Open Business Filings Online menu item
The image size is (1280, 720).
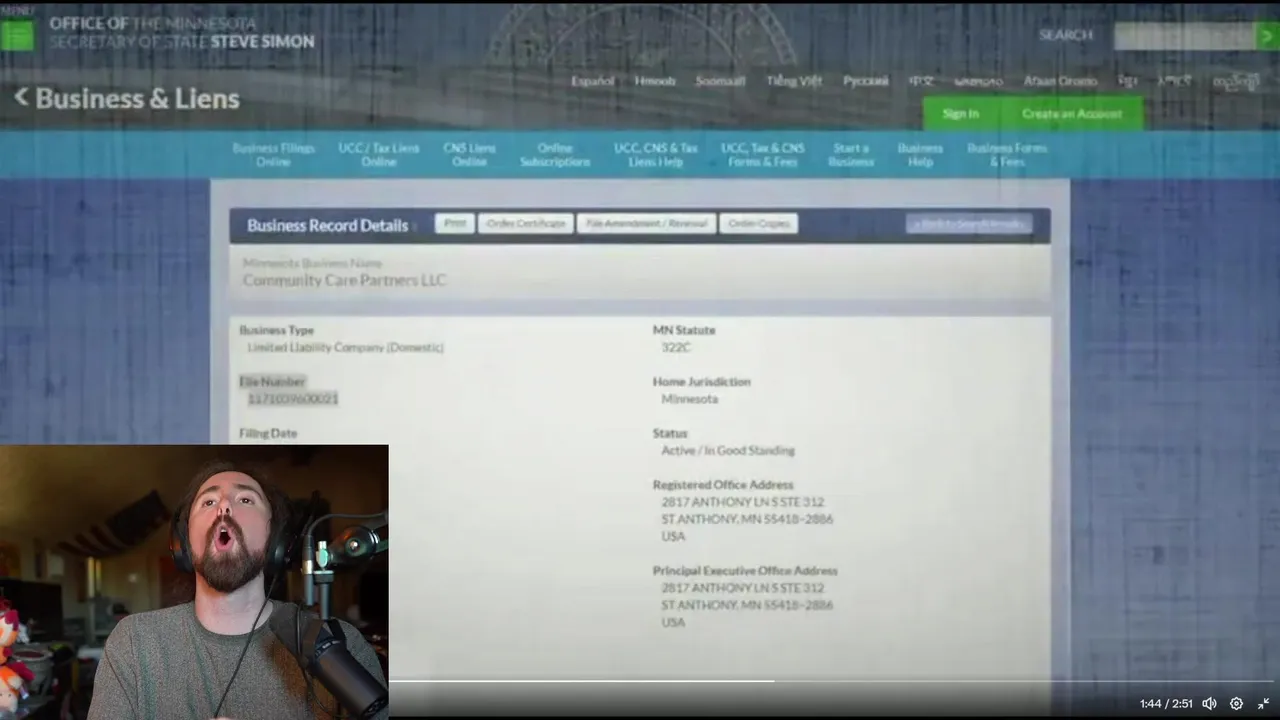tap(273, 154)
